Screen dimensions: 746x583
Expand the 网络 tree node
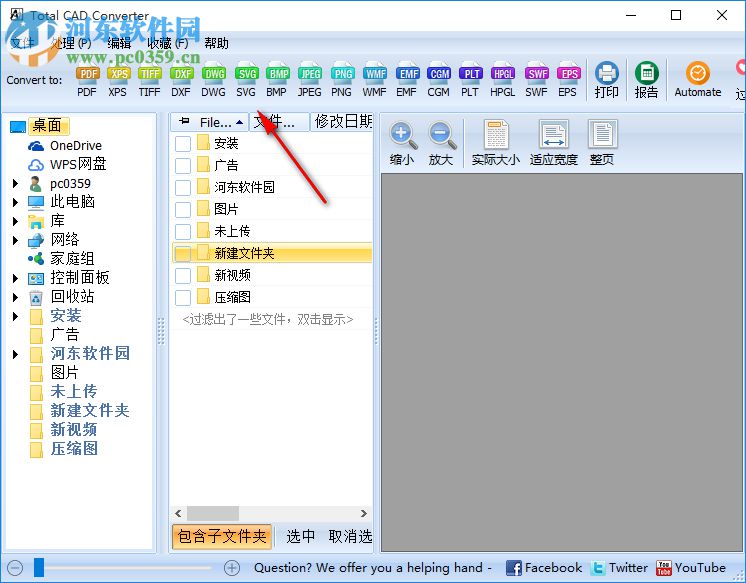point(15,240)
